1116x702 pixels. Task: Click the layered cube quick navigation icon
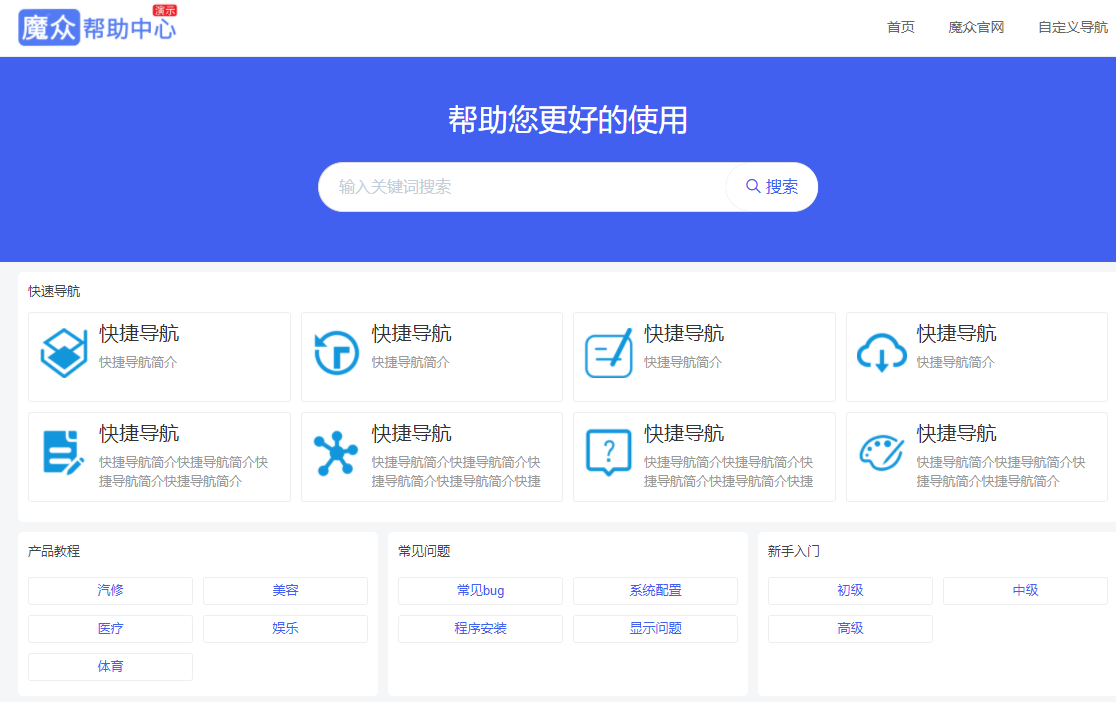point(64,352)
